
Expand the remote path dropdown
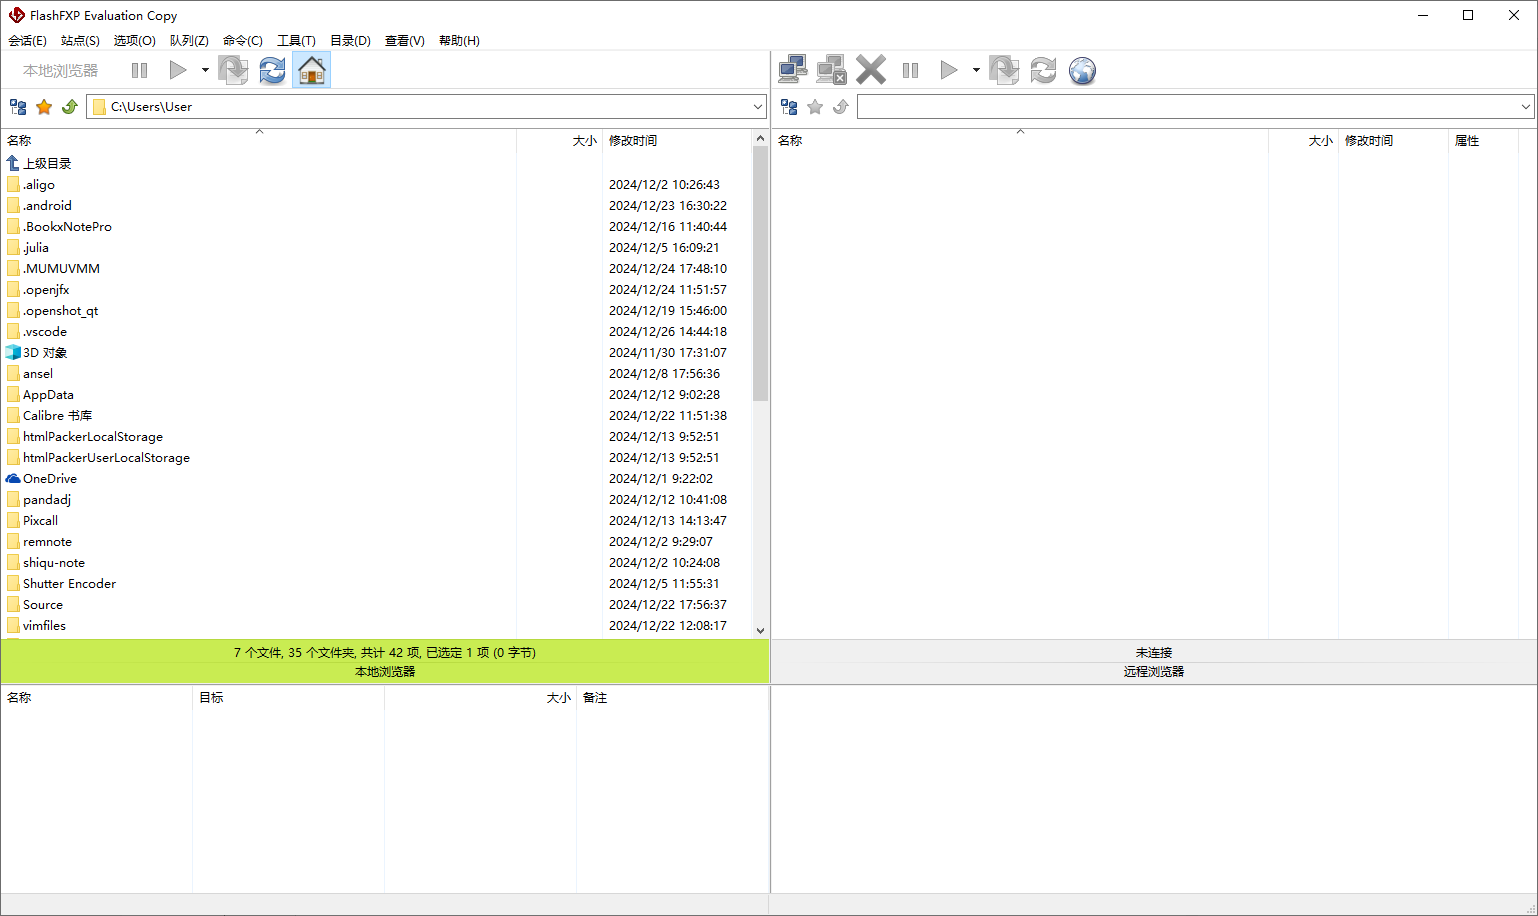(x=1526, y=107)
